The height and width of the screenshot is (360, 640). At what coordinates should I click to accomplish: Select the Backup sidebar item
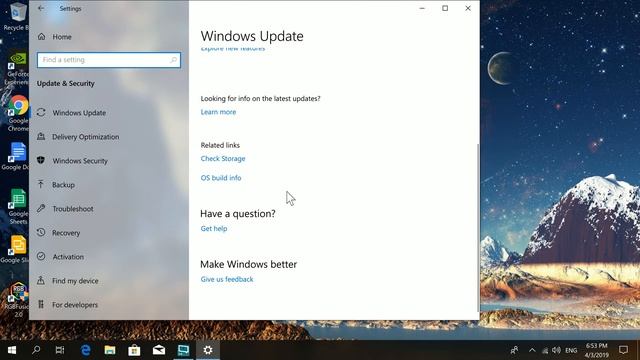point(56,185)
